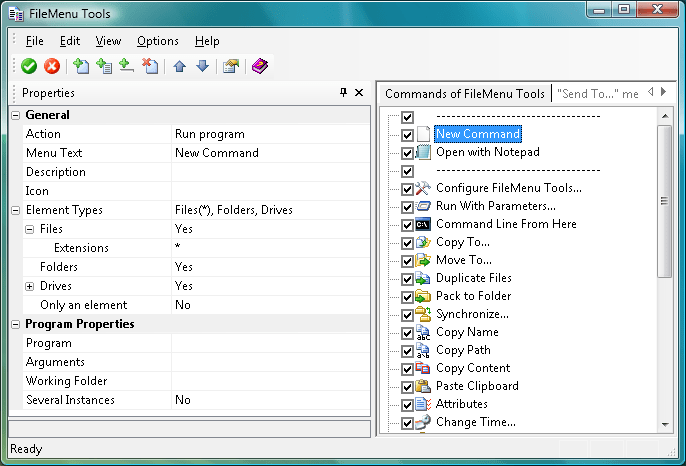Select the Change Time... command row
The height and width of the screenshot is (466, 686).
[476, 422]
